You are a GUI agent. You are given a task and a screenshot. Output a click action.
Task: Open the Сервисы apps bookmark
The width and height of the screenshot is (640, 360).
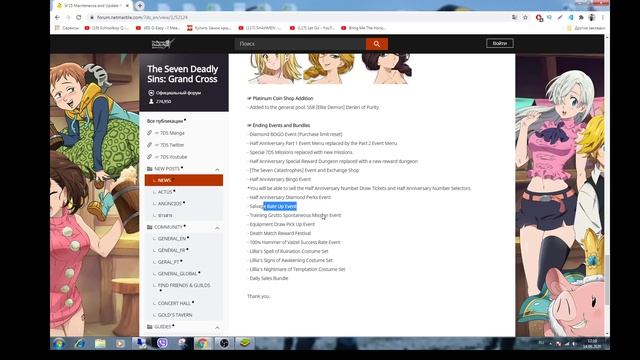tap(67, 28)
